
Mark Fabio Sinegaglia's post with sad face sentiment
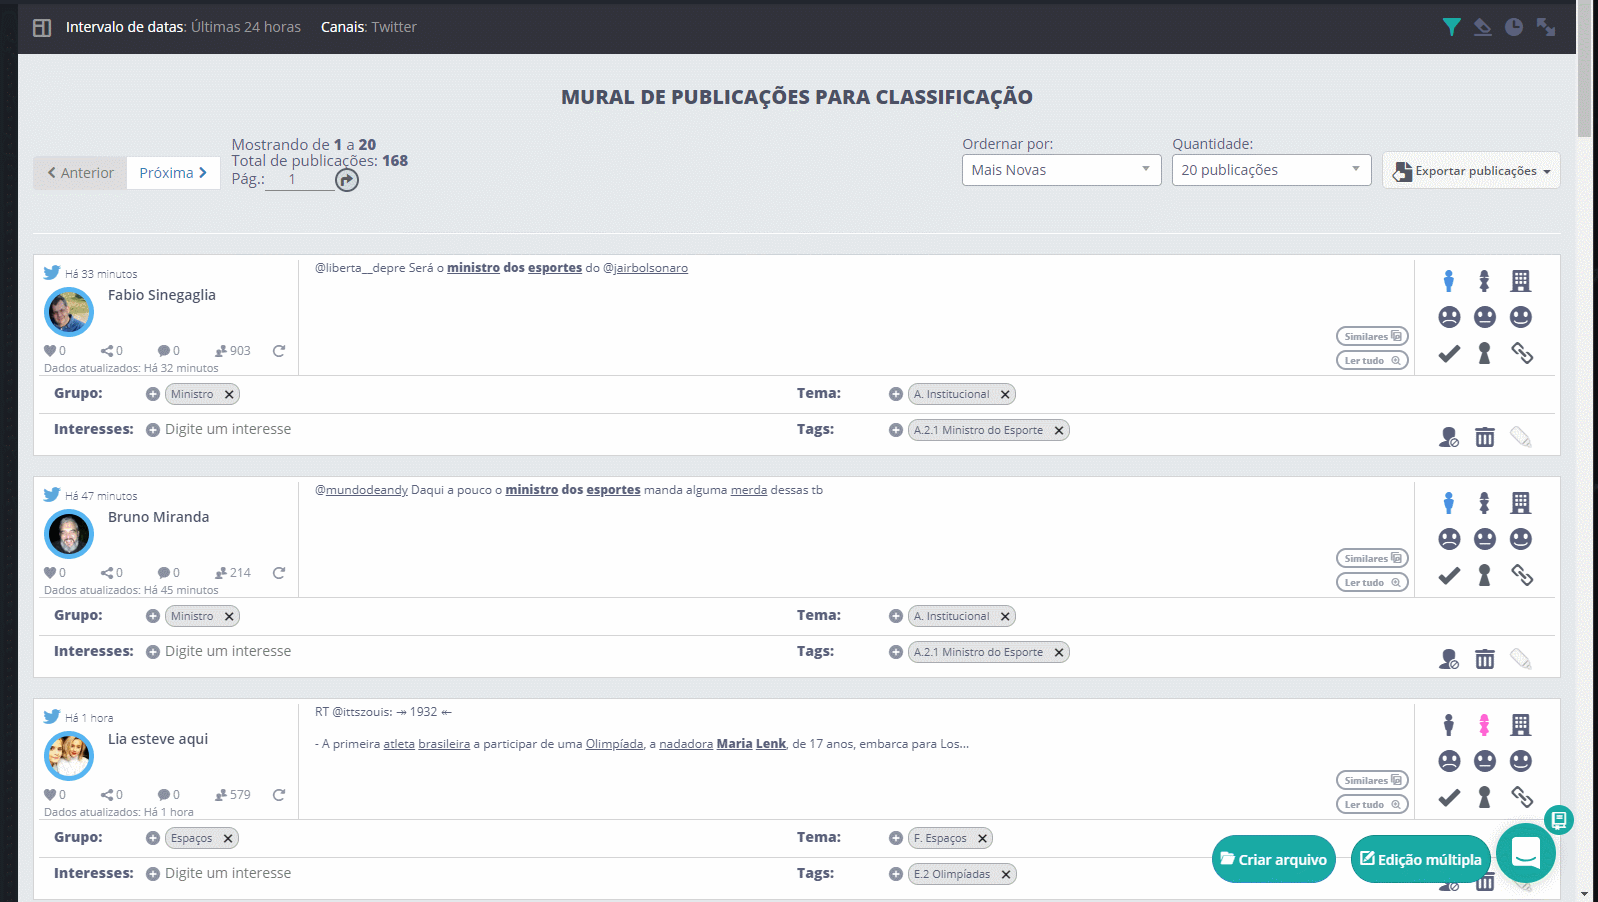[1449, 317]
